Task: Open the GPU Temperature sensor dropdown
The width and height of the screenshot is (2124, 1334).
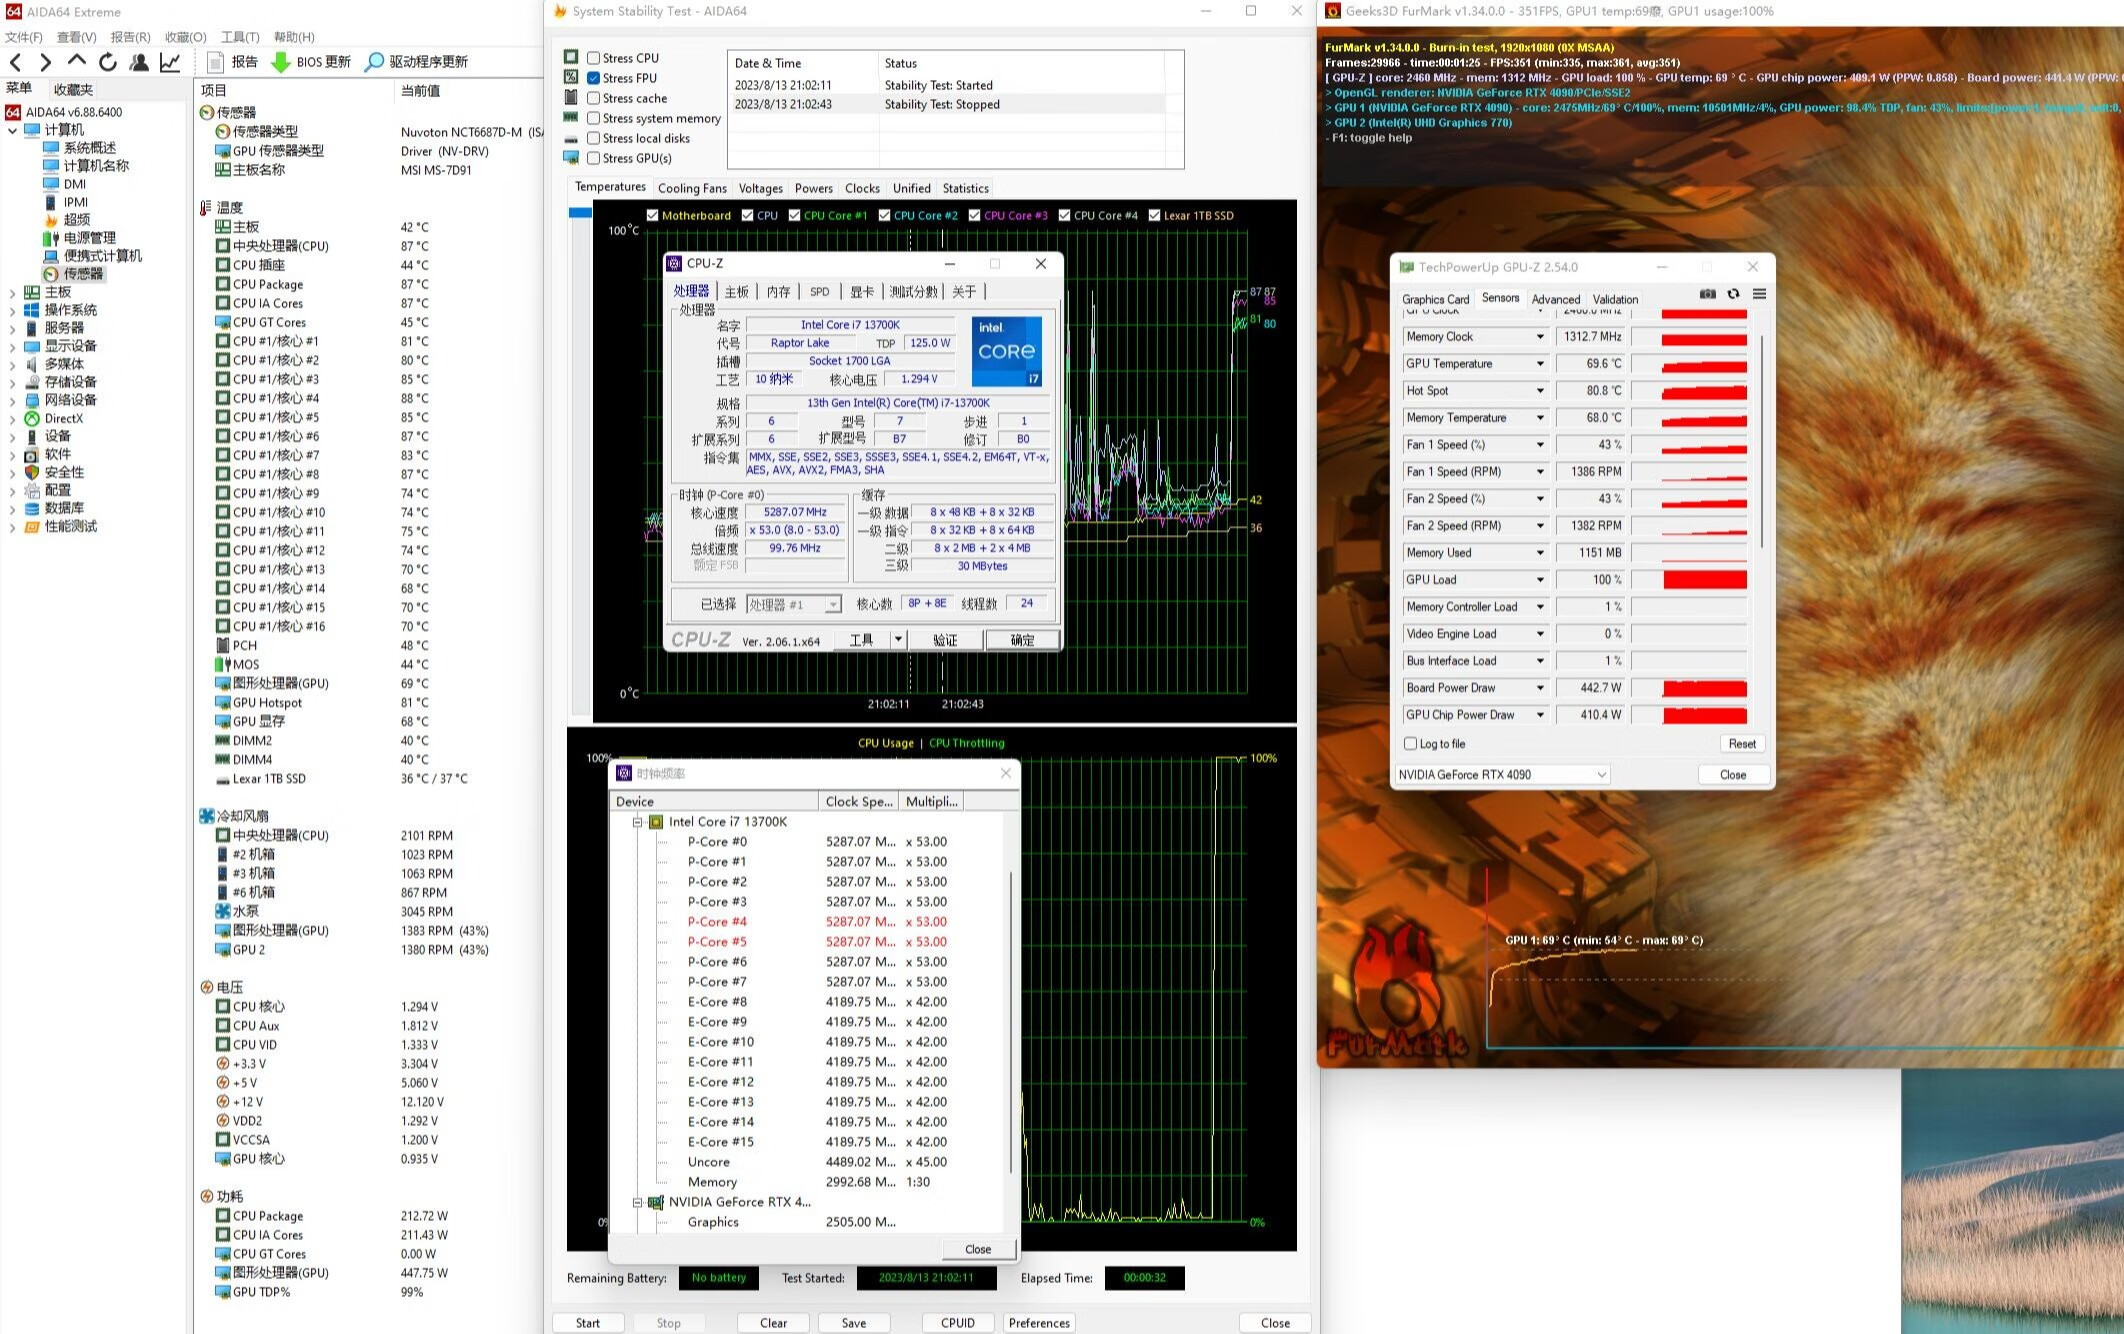Action: (1540, 364)
